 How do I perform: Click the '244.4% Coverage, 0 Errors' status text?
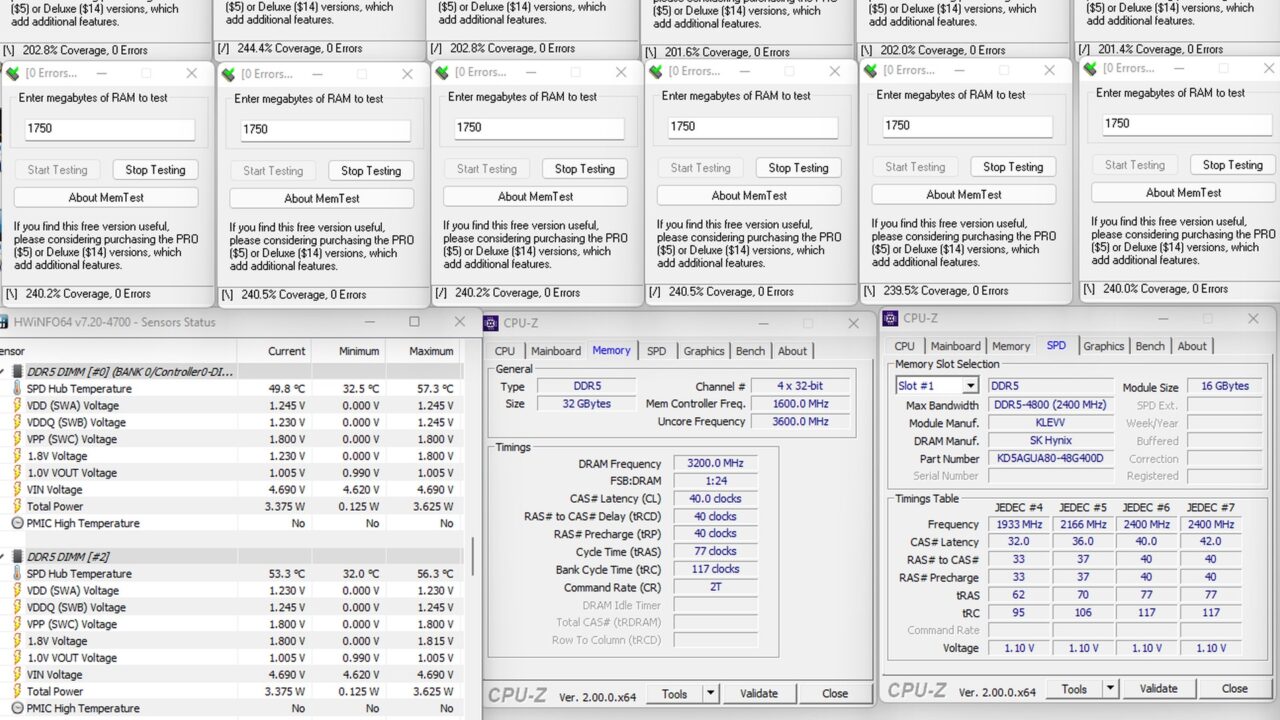pos(300,48)
